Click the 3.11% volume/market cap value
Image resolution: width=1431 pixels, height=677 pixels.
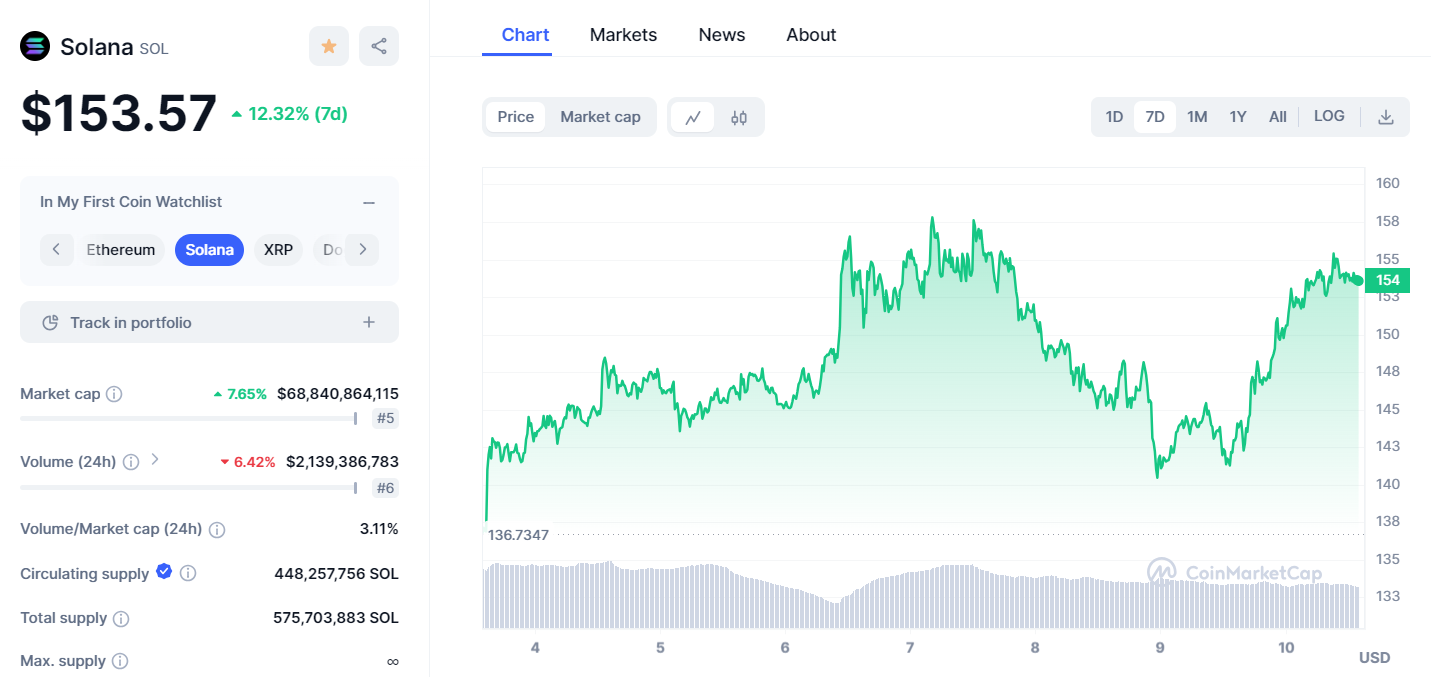[379, 529]
